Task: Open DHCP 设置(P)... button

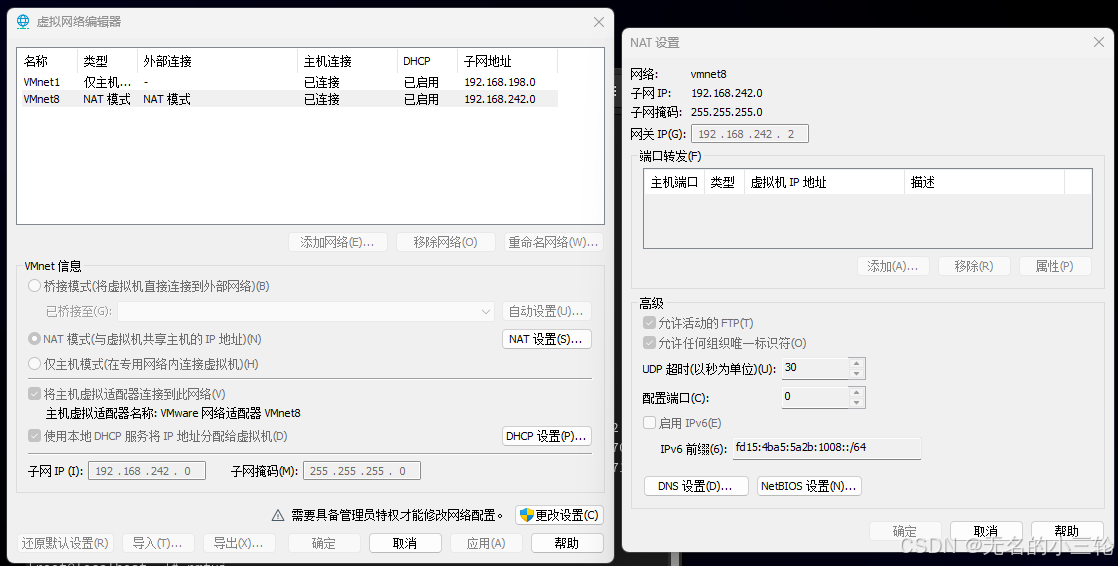Action: [x=547, y=436]
